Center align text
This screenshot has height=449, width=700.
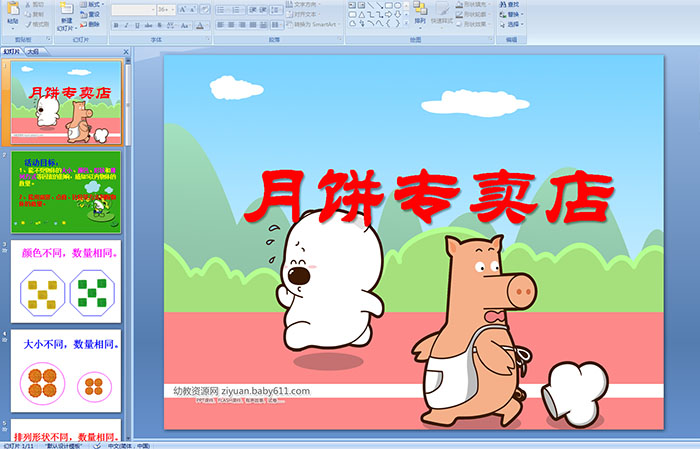(x=231, y=25)
